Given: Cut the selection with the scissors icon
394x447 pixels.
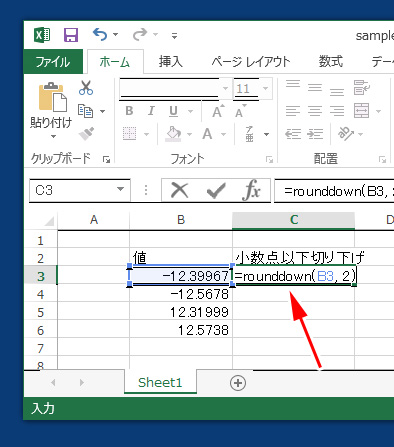Looking at the screenshot, I should pyautogui.click(x=86, y=88).
